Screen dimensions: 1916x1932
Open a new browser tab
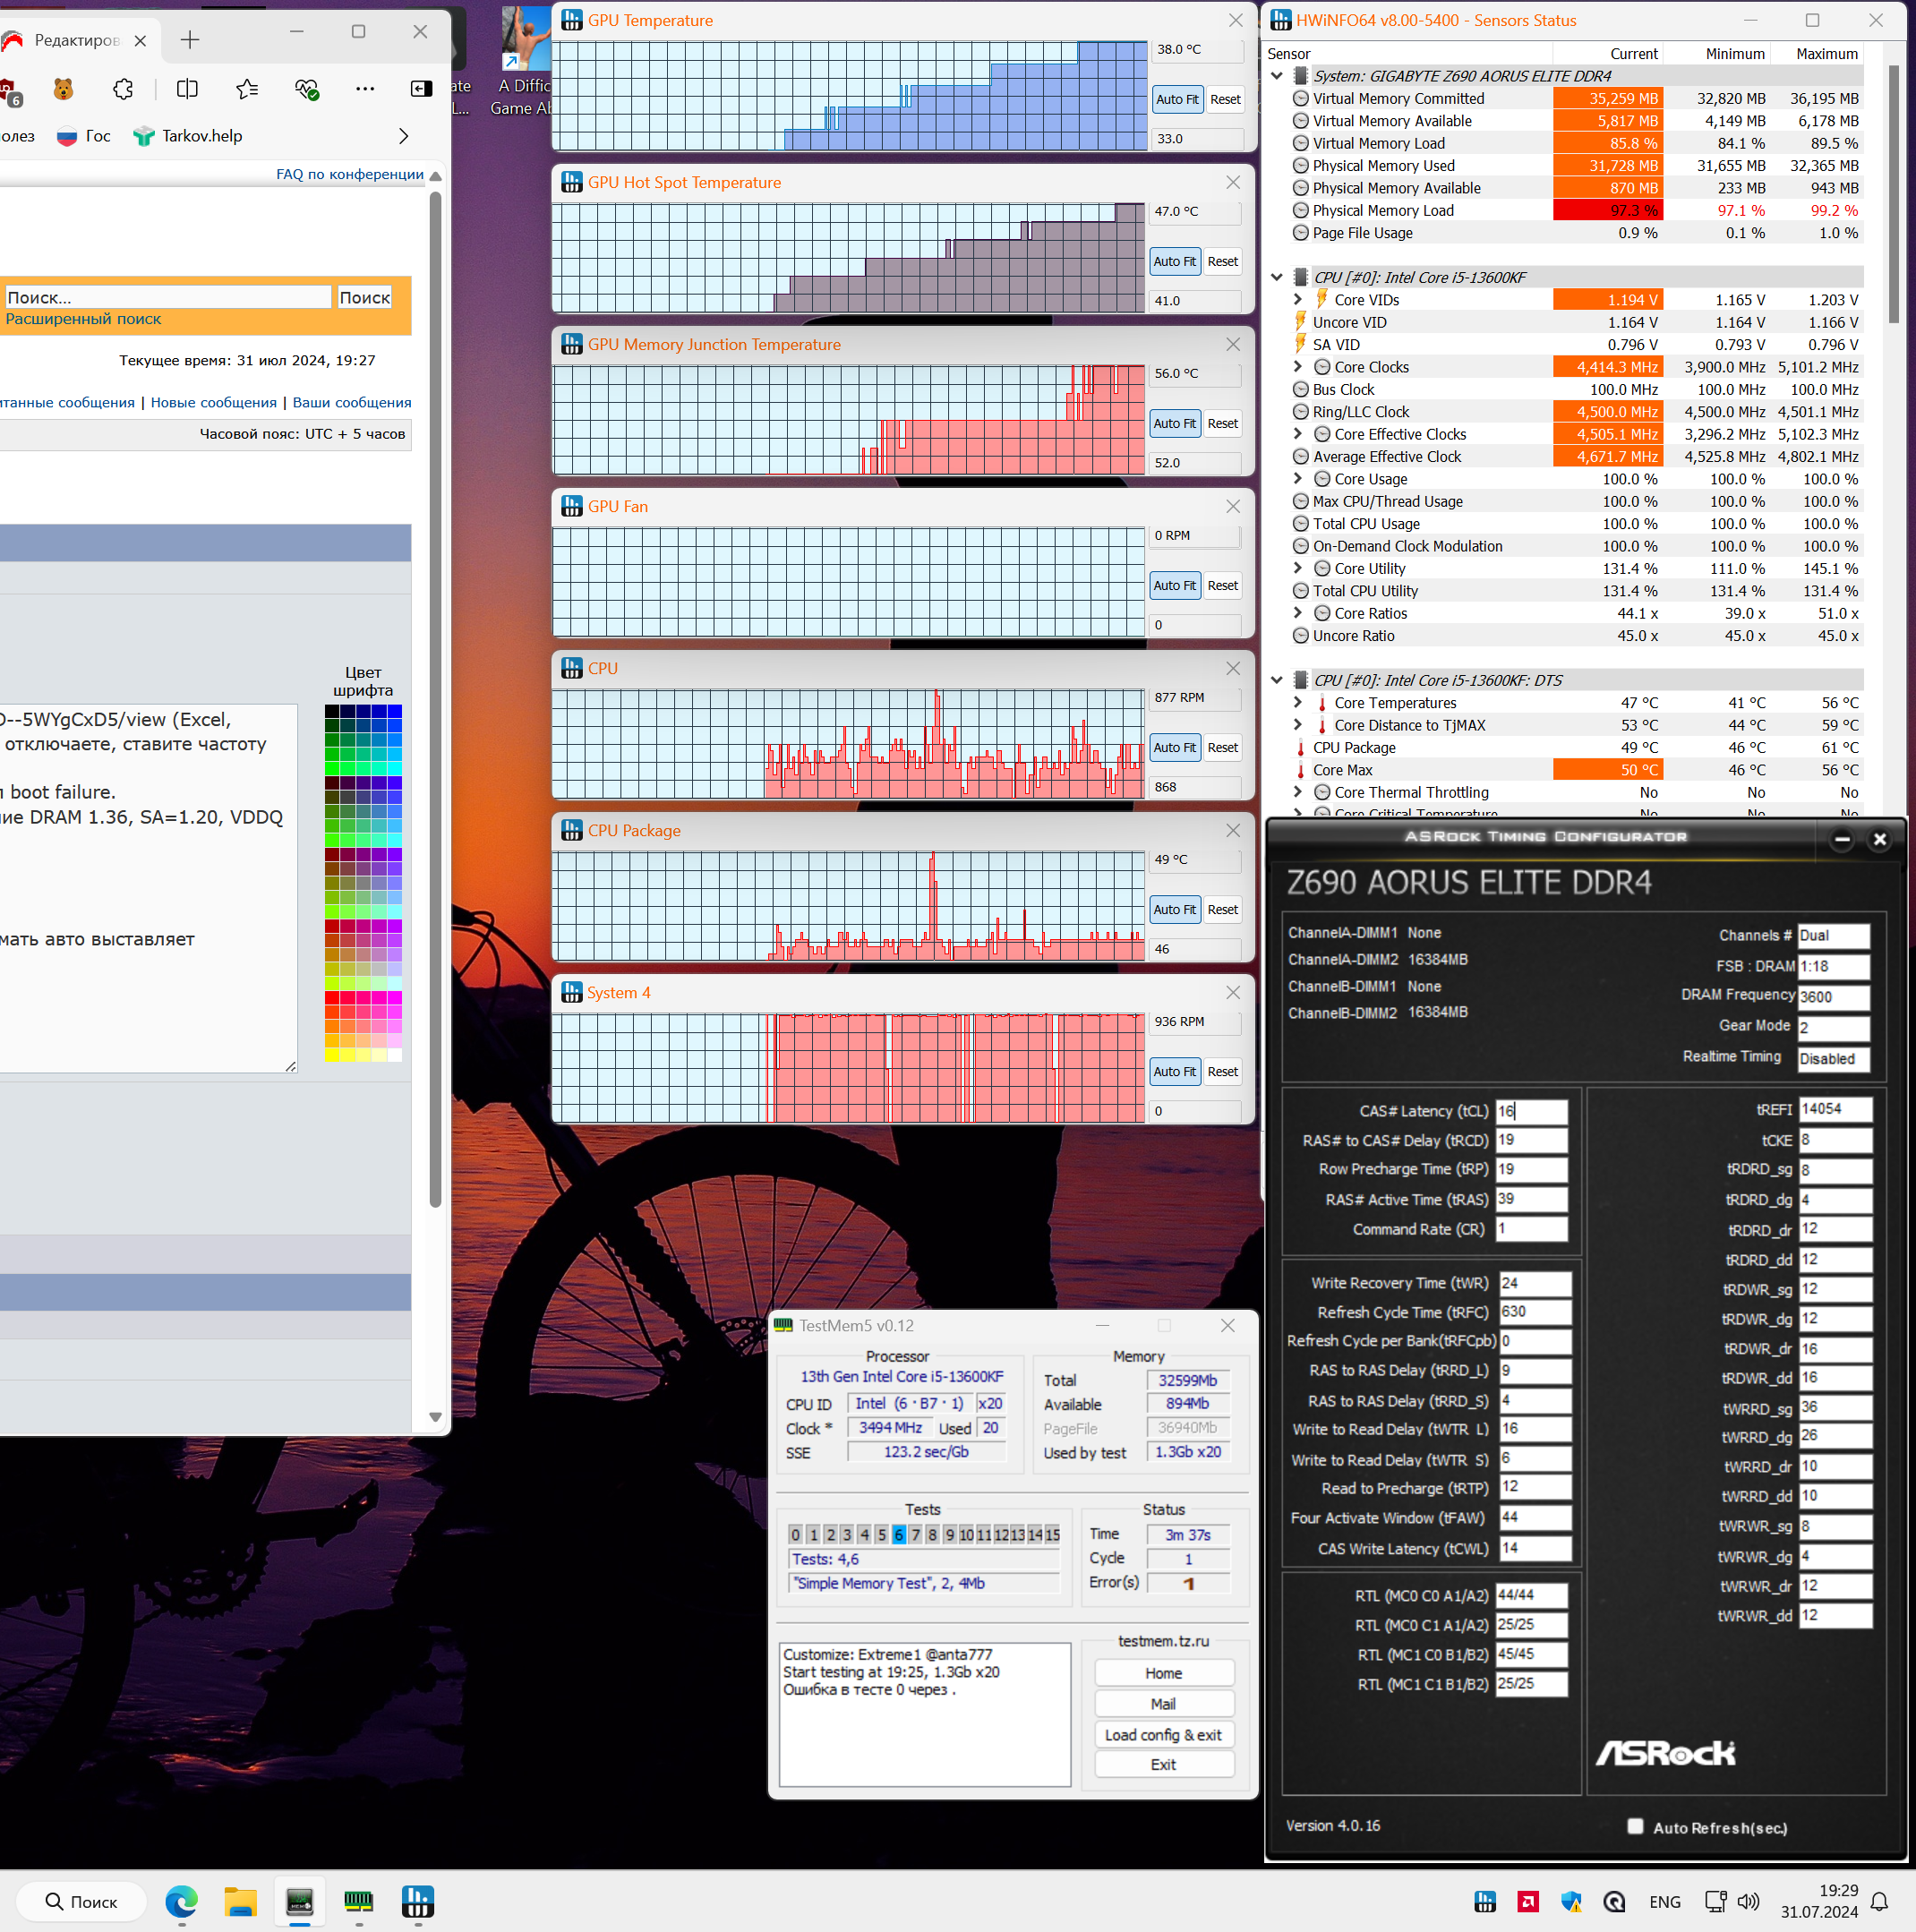click(x=190, y=40)
